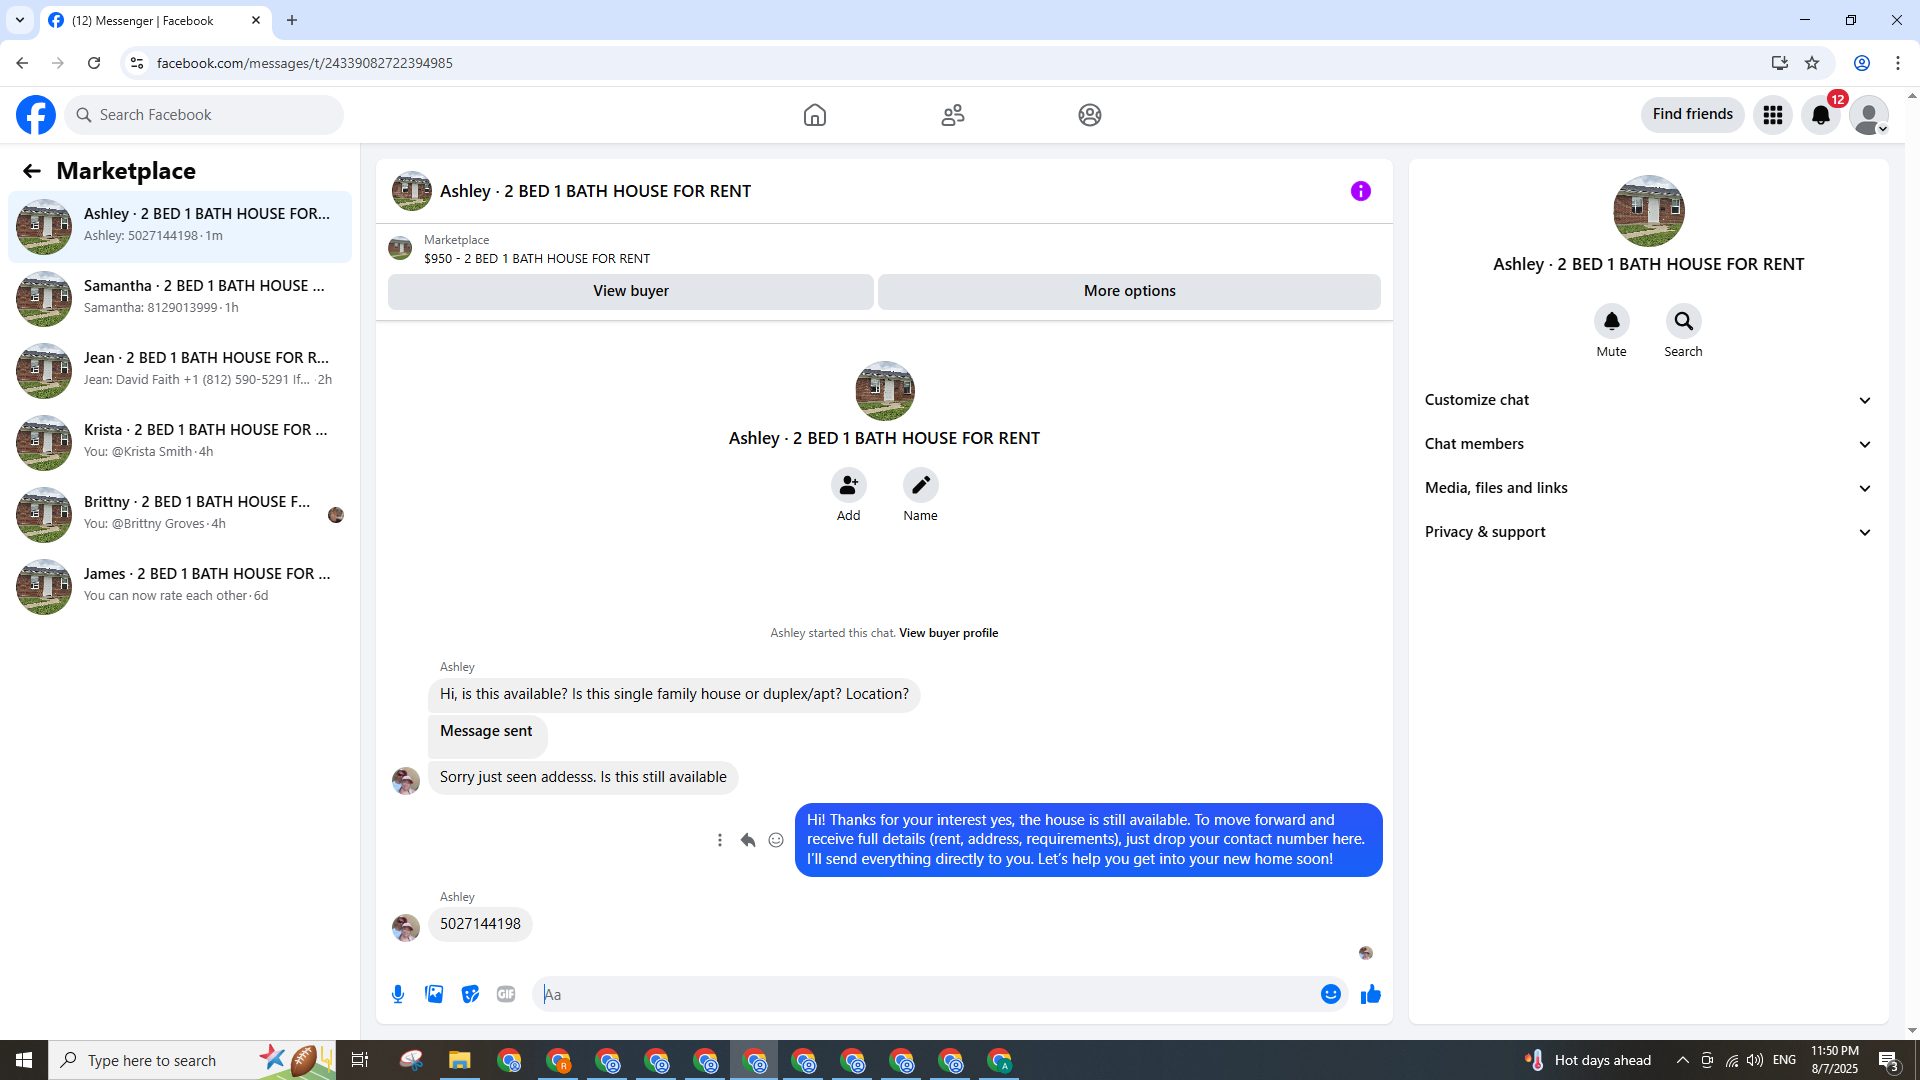Click the purple conversation info icon

[1360, 191]
